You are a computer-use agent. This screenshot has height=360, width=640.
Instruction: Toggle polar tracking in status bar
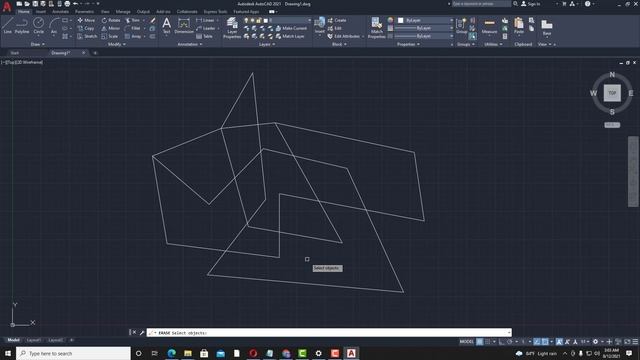[x=510, y=342]
